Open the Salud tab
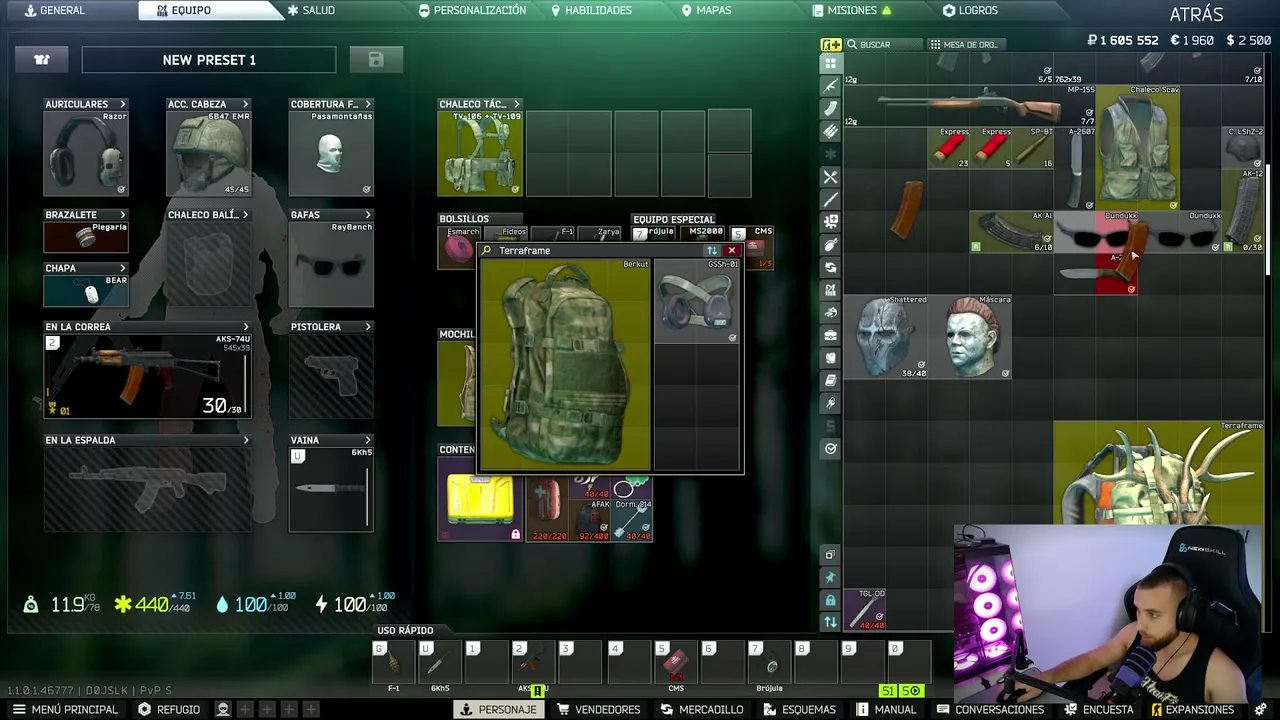Screen dimensions: 1280x720 (311, 10)
